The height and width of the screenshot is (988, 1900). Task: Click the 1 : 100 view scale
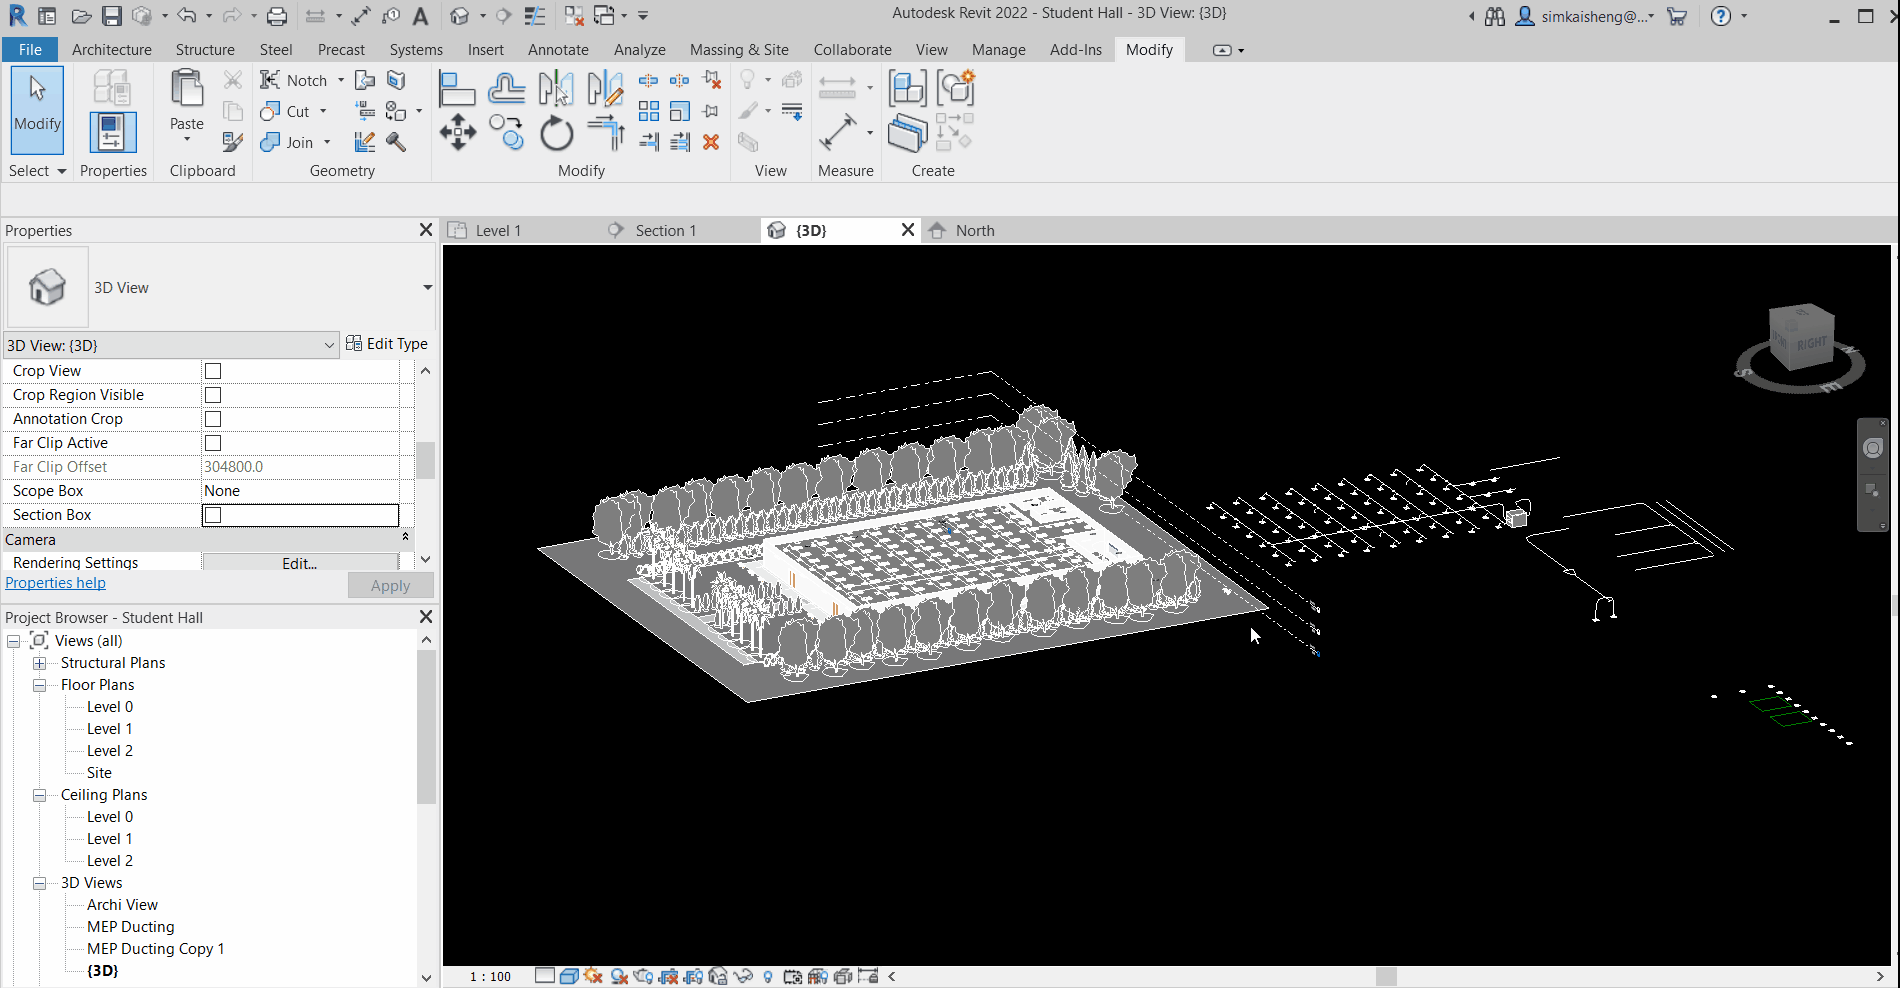point(490,976)
